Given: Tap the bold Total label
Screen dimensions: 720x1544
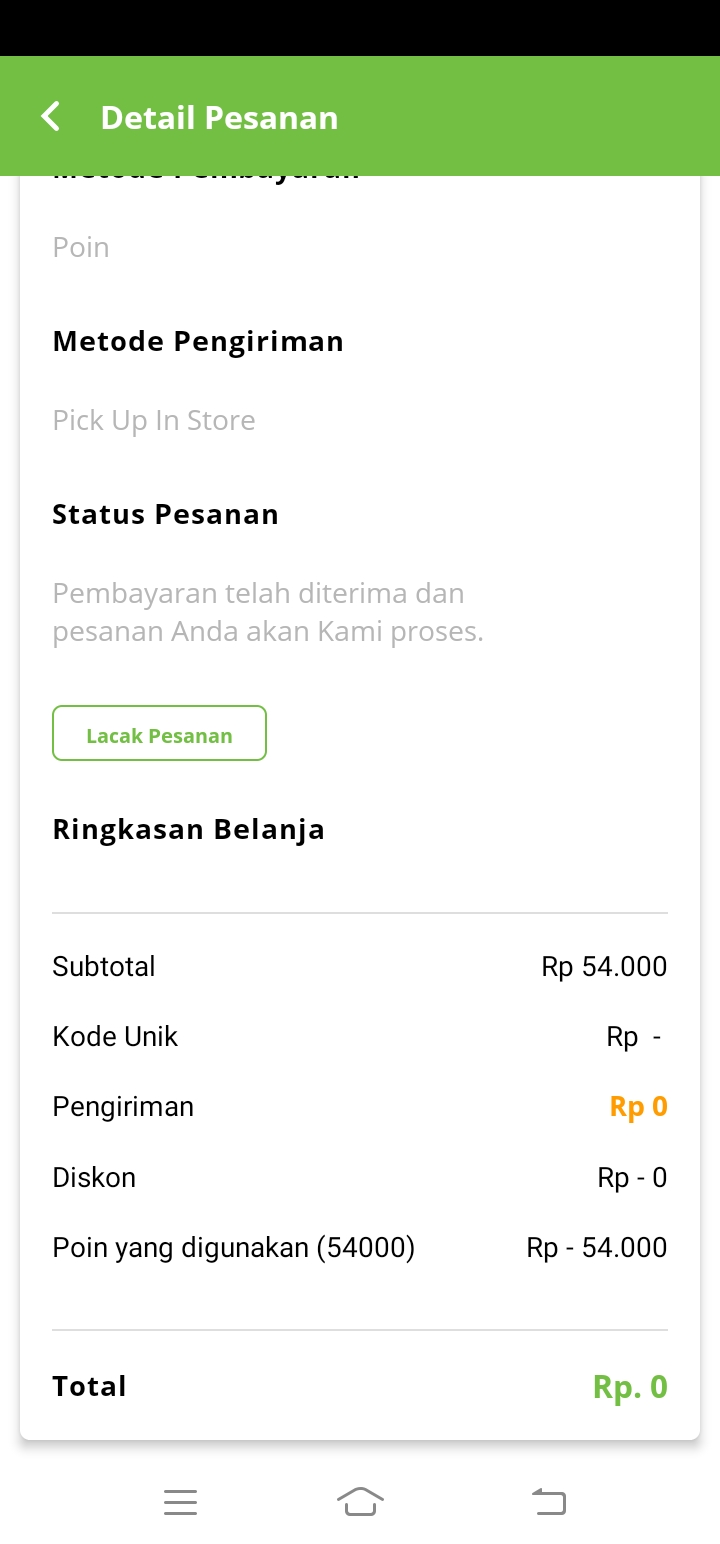Looking at the screenshot, I should pos(89,1387).
